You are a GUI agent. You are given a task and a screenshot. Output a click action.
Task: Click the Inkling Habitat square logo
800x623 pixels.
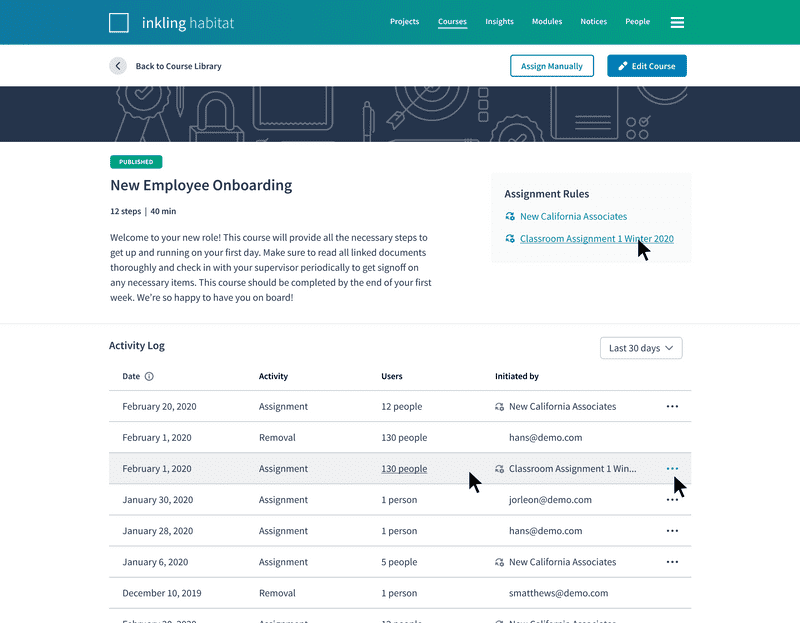(119, 23)
